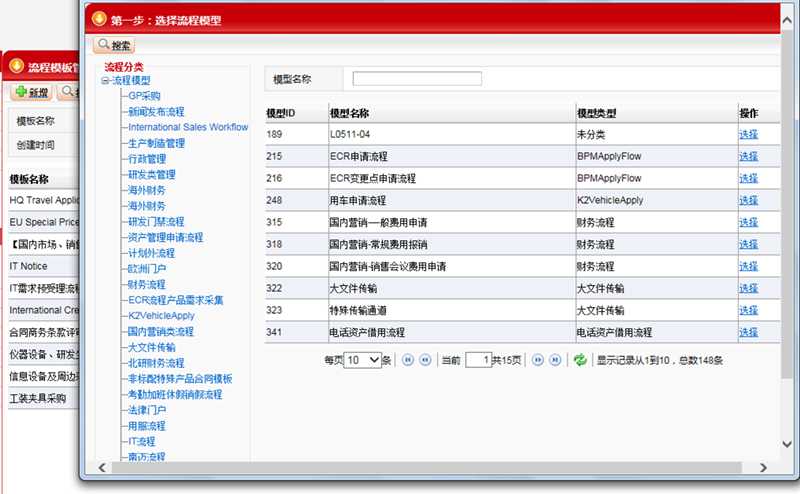Click horizontal scrollbar right arrow
The height and width of the screenshot is (494, 800).
click(x=763, y=467)
